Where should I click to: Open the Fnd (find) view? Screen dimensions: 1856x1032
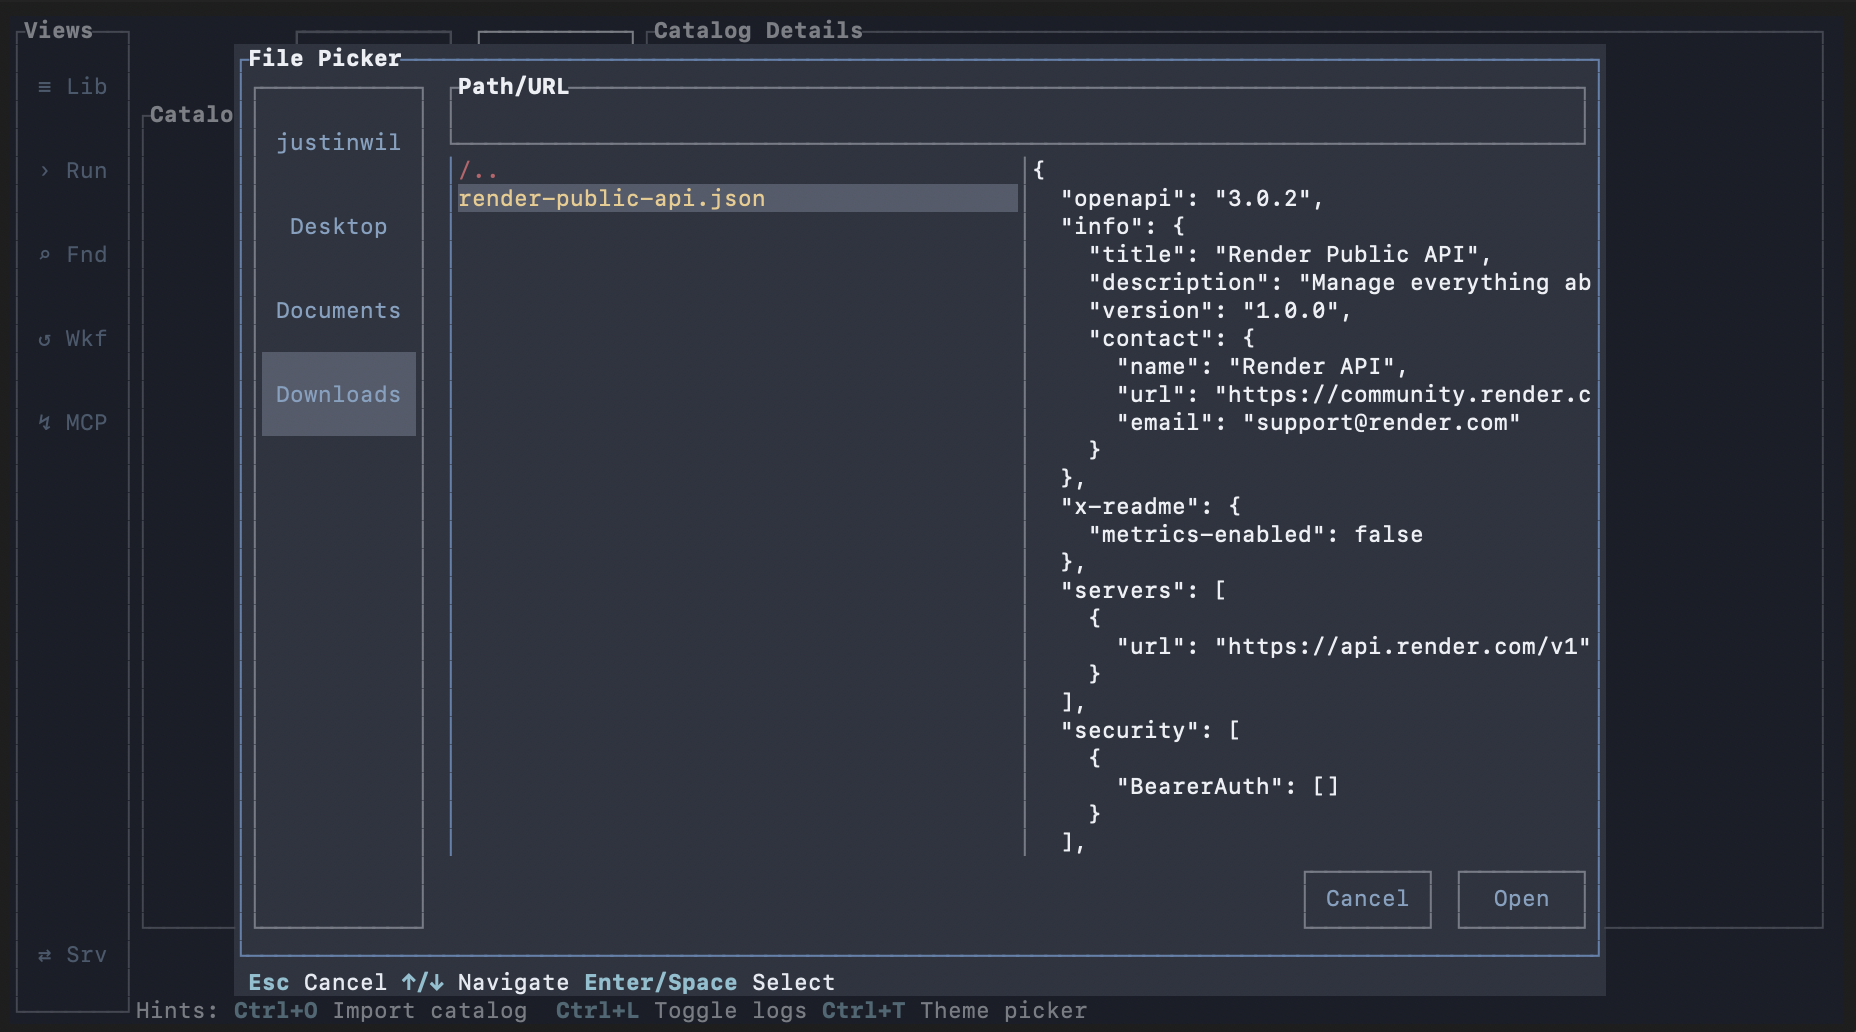pos(73,254)
